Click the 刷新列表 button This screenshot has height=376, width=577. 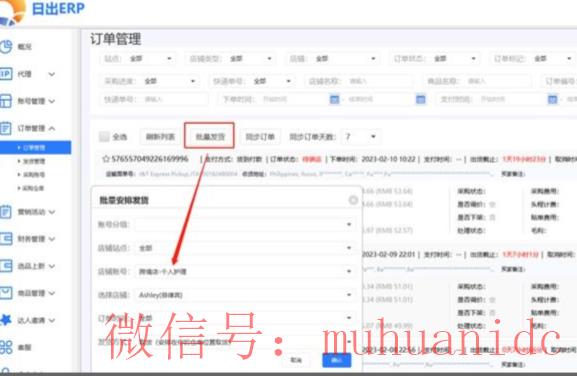coord(160,137)
